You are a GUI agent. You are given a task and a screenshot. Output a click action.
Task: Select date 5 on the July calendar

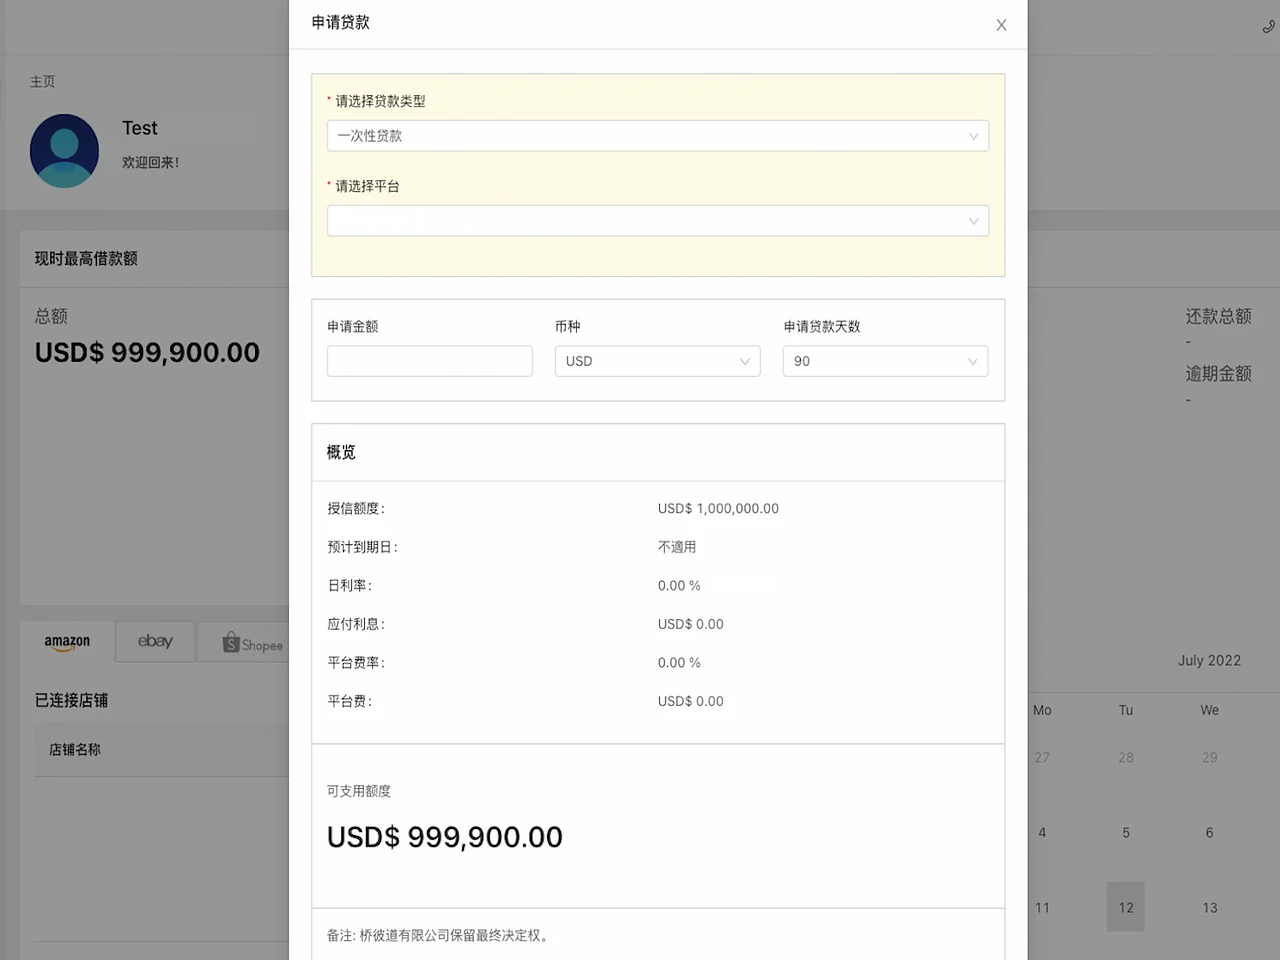coord(1126,832)
